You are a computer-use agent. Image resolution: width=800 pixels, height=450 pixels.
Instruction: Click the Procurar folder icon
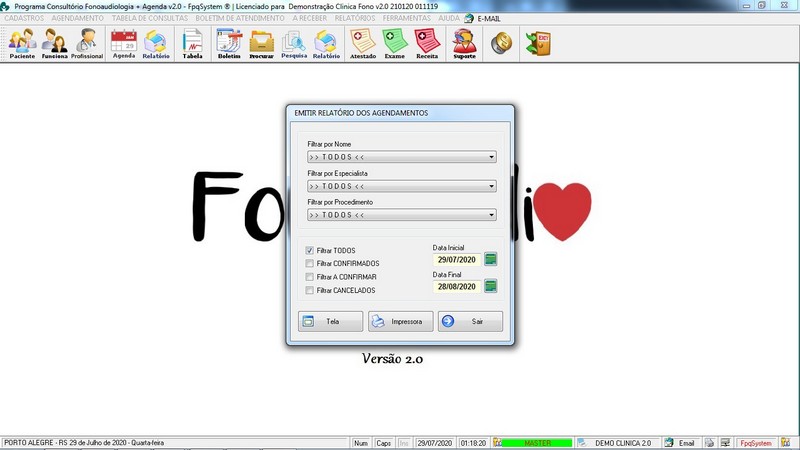(x=261, y=44)
